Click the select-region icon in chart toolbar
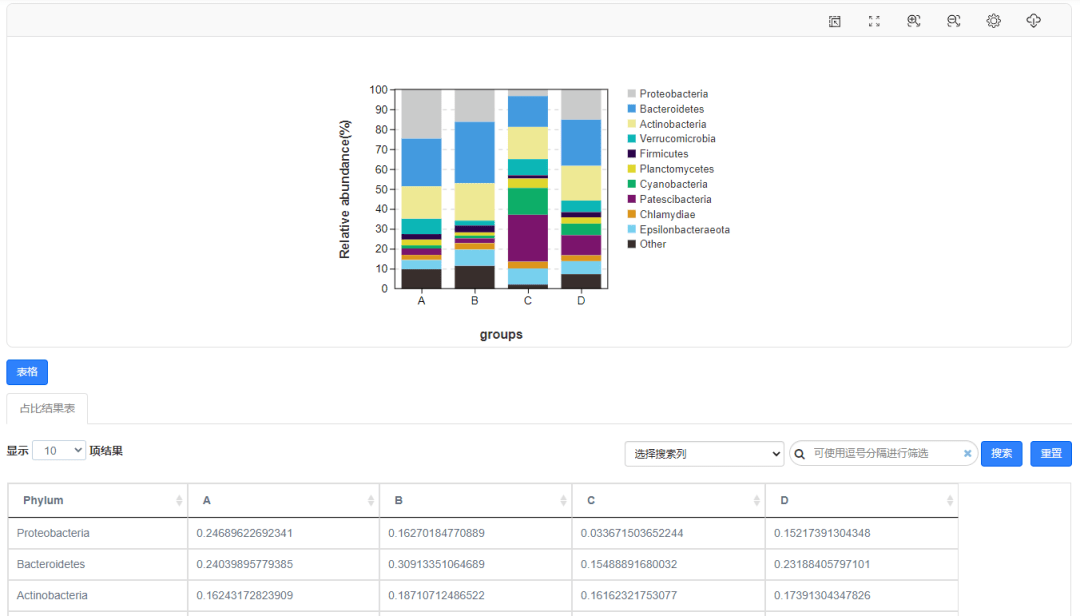This screenshot has height=616, width=1080. pos(834,21)
